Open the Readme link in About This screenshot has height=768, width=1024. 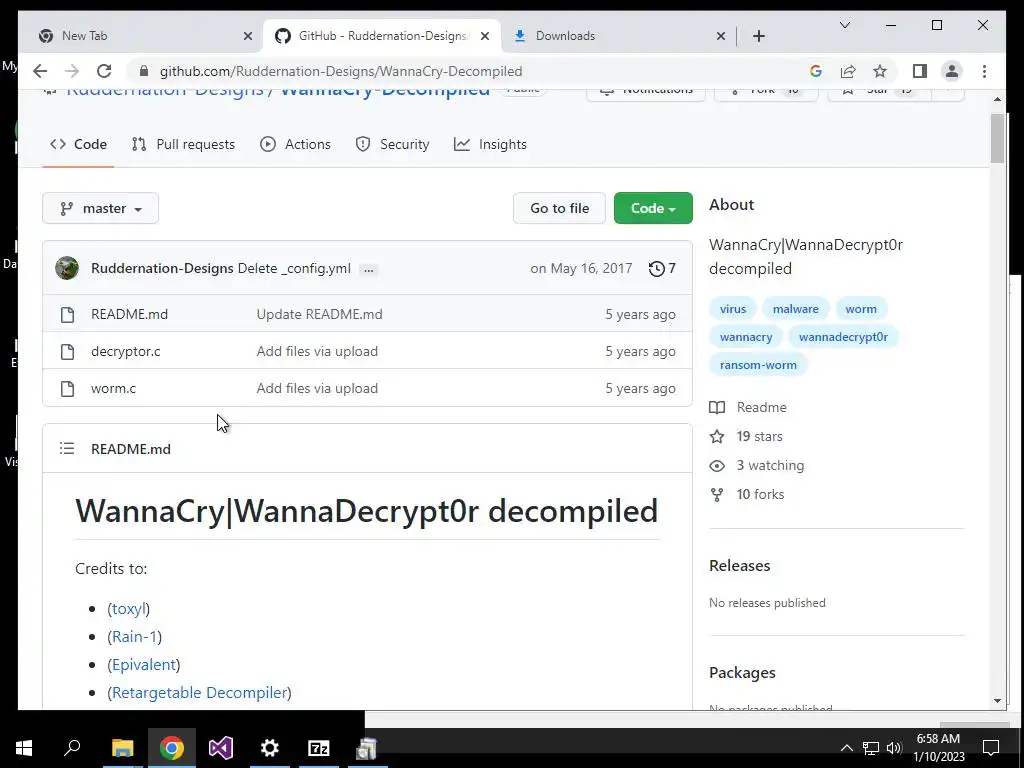coord(748,408)
